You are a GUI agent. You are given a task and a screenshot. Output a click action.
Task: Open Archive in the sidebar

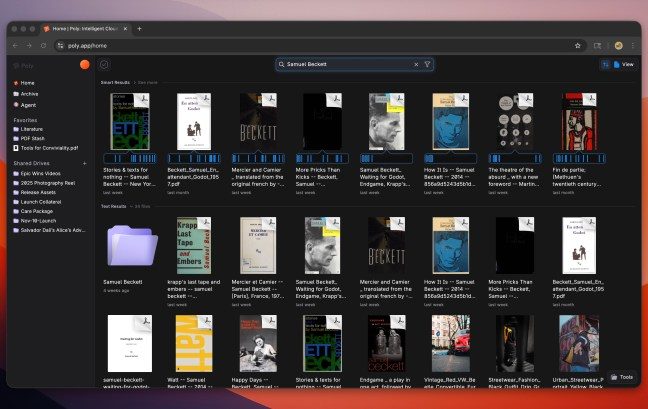click(29, 93)
